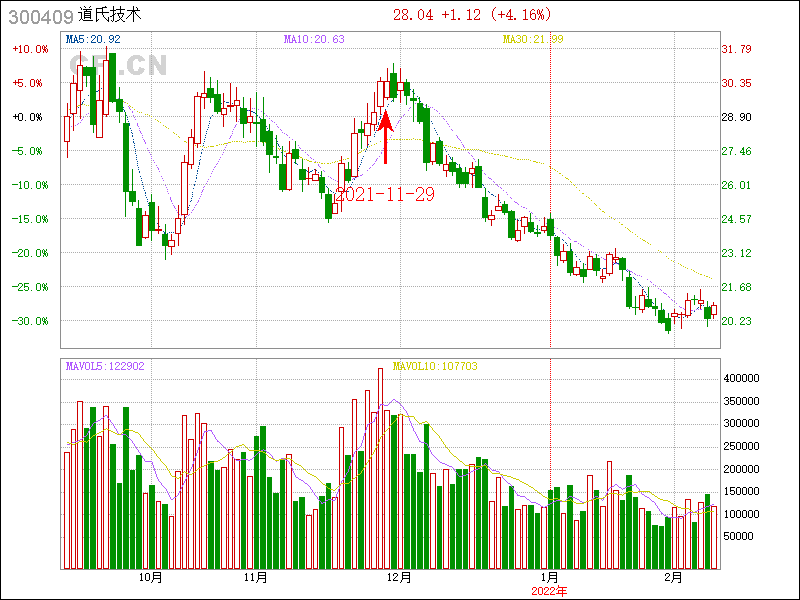Click the 400000 volume axis label
Image resolution: width=800 pixels, height=600 pixels.
744,379
